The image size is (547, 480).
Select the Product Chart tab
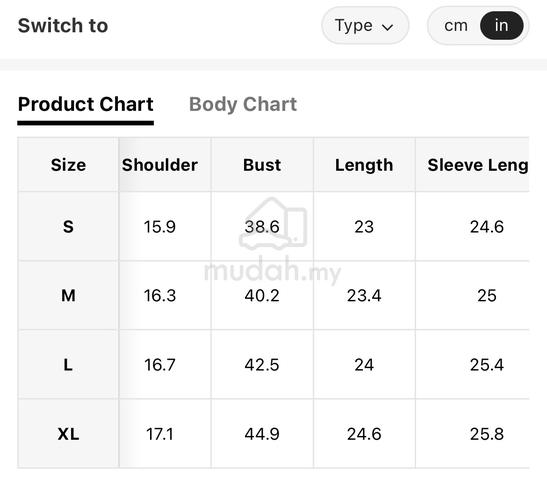[x=85, y=104]
